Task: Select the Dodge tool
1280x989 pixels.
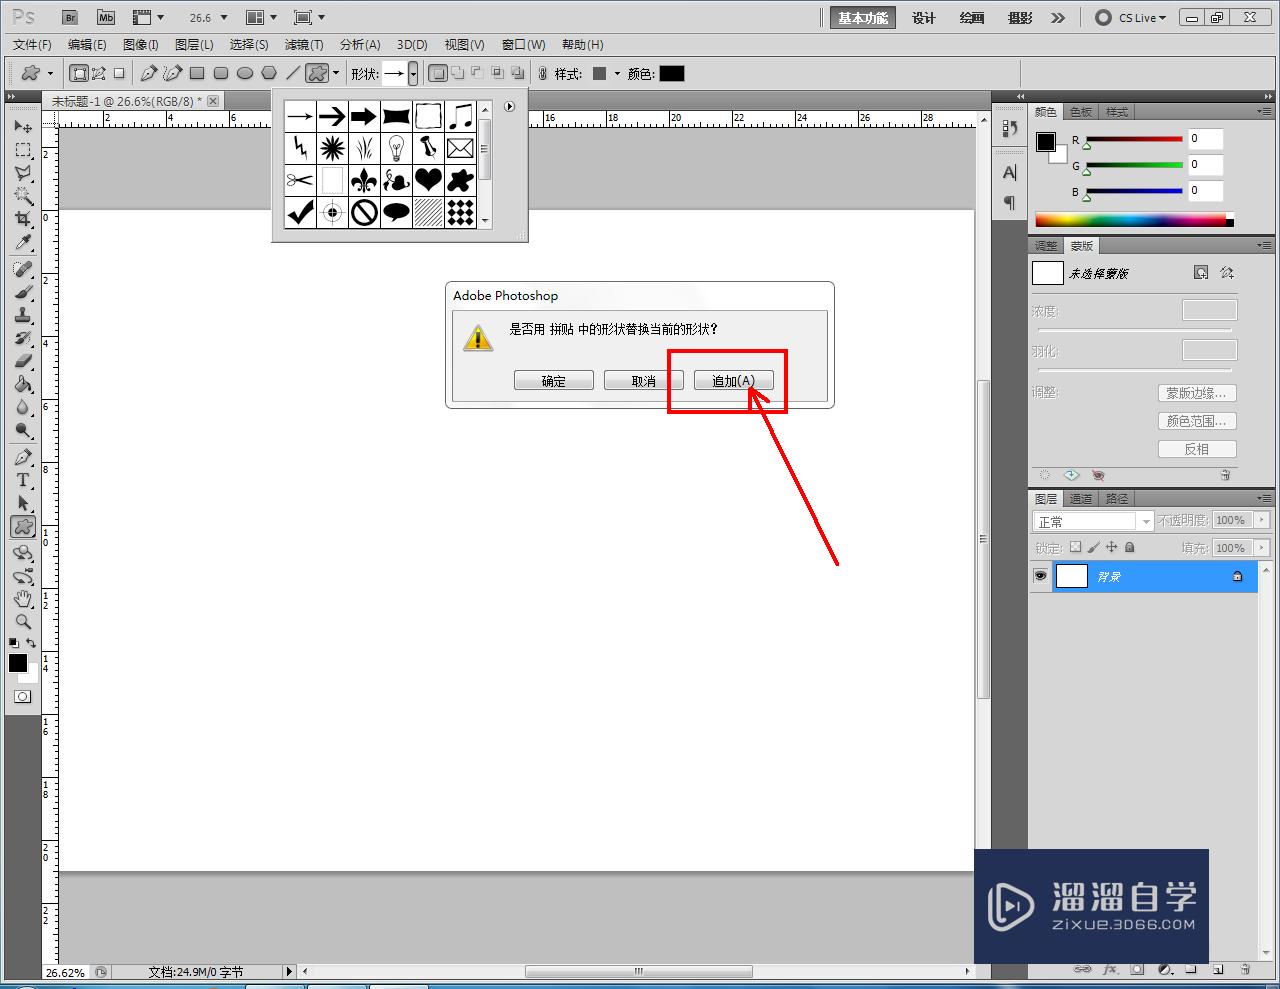Action: click(x=22, y=431)
